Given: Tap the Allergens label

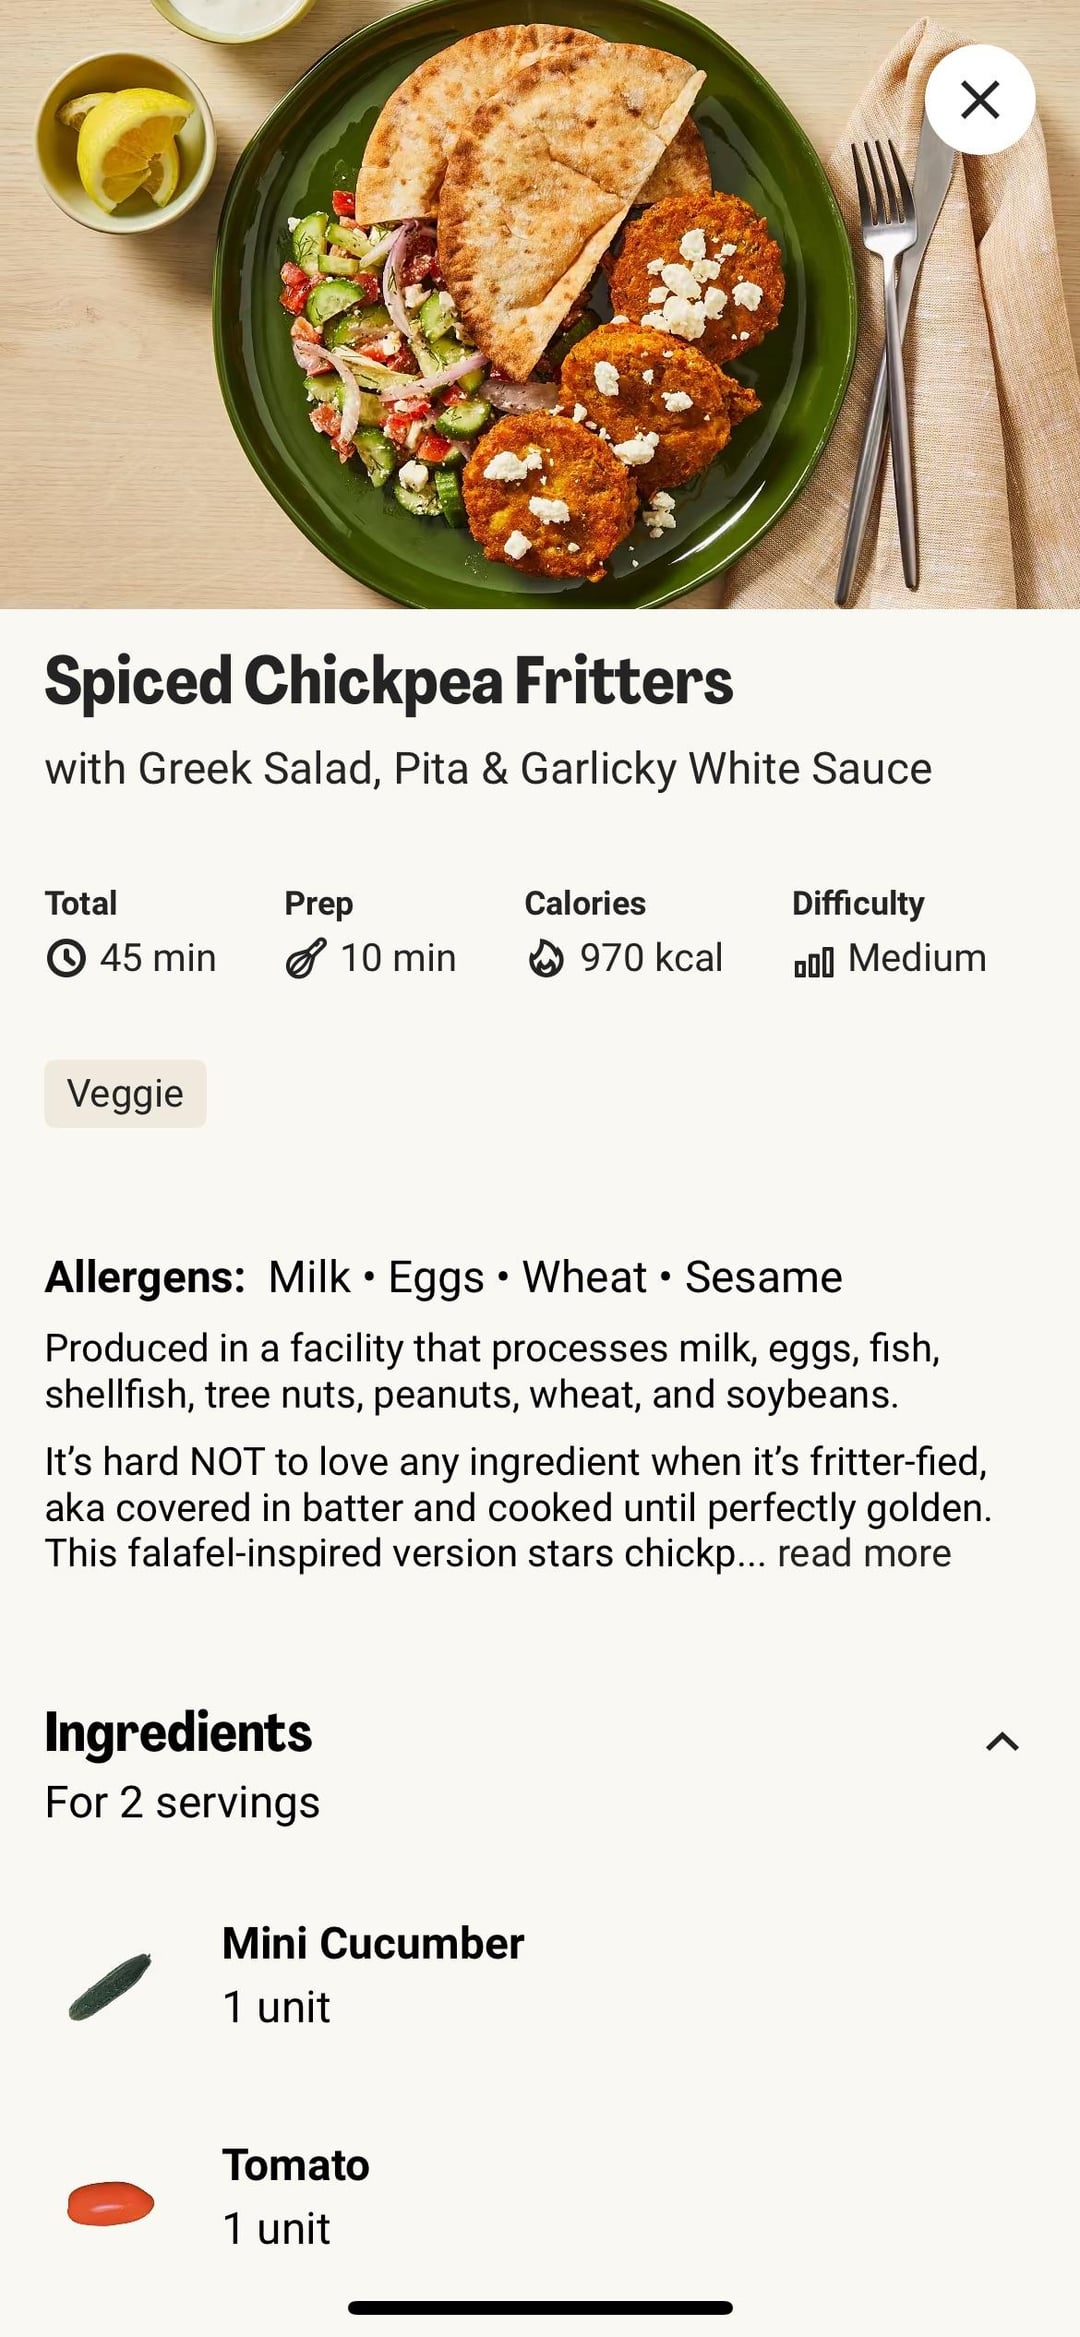Looking at the screenshot, I should [145, 1277].
